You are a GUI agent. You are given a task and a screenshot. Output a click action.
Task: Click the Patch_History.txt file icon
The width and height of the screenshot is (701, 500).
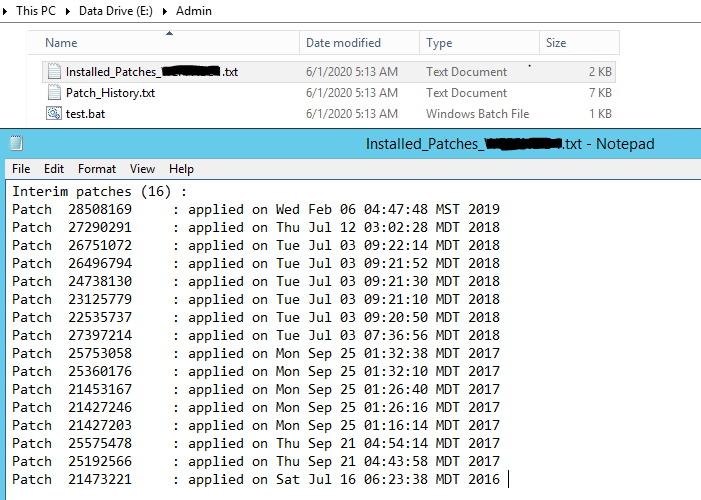click(54, 93)
